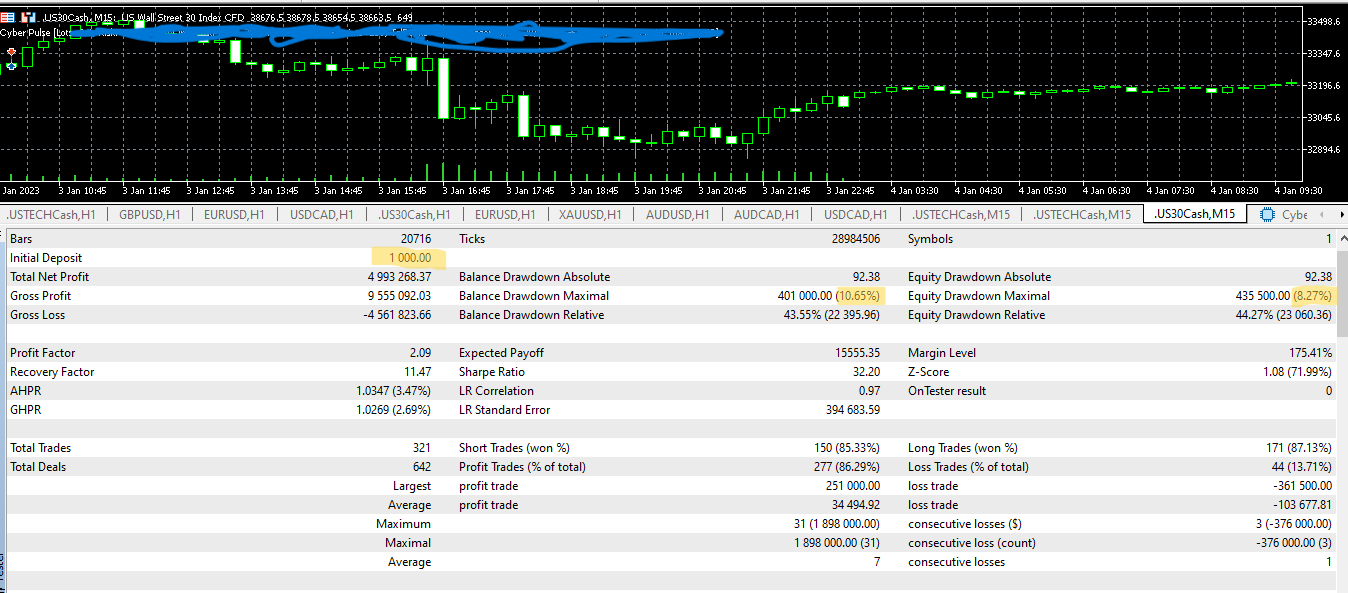
Task: Click the active .US30Cash,M15 tab
Action: 1194,215
